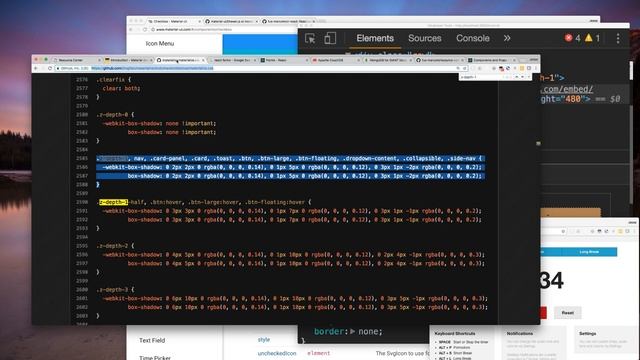Bookmark the GitHub page with the star icon

pos(464,68)
